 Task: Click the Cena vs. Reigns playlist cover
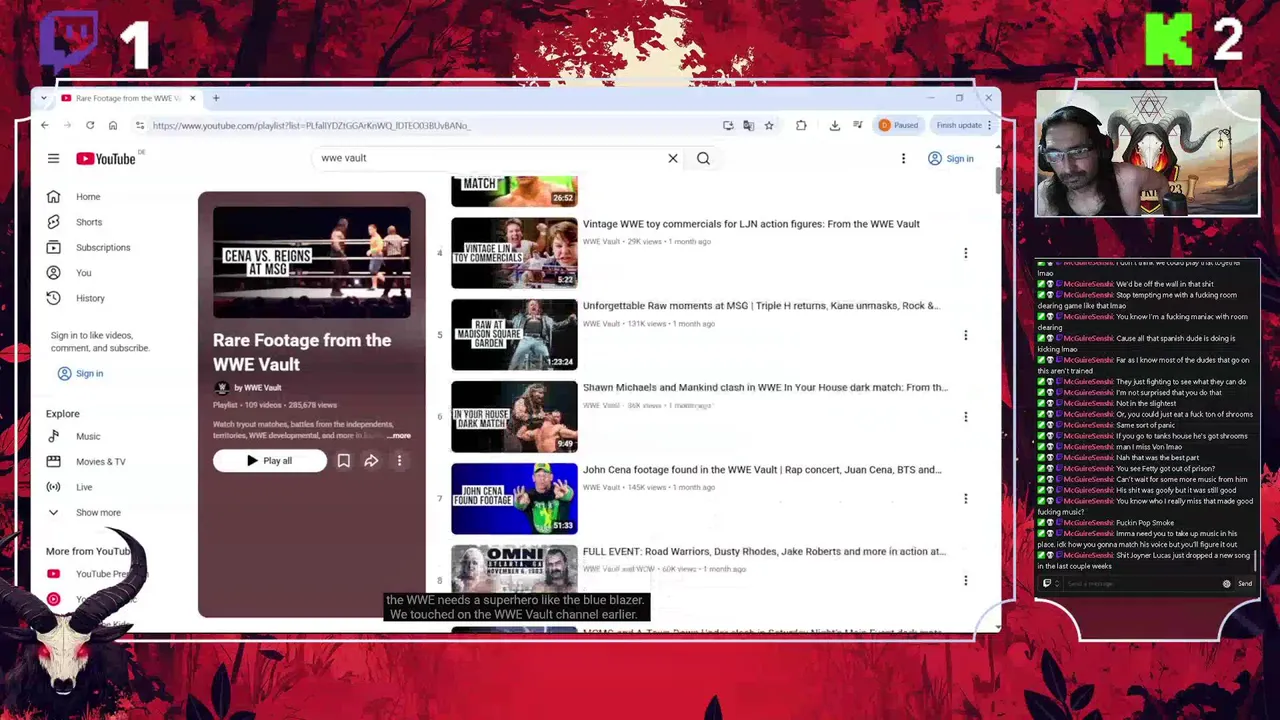click(x=311, y=262)
